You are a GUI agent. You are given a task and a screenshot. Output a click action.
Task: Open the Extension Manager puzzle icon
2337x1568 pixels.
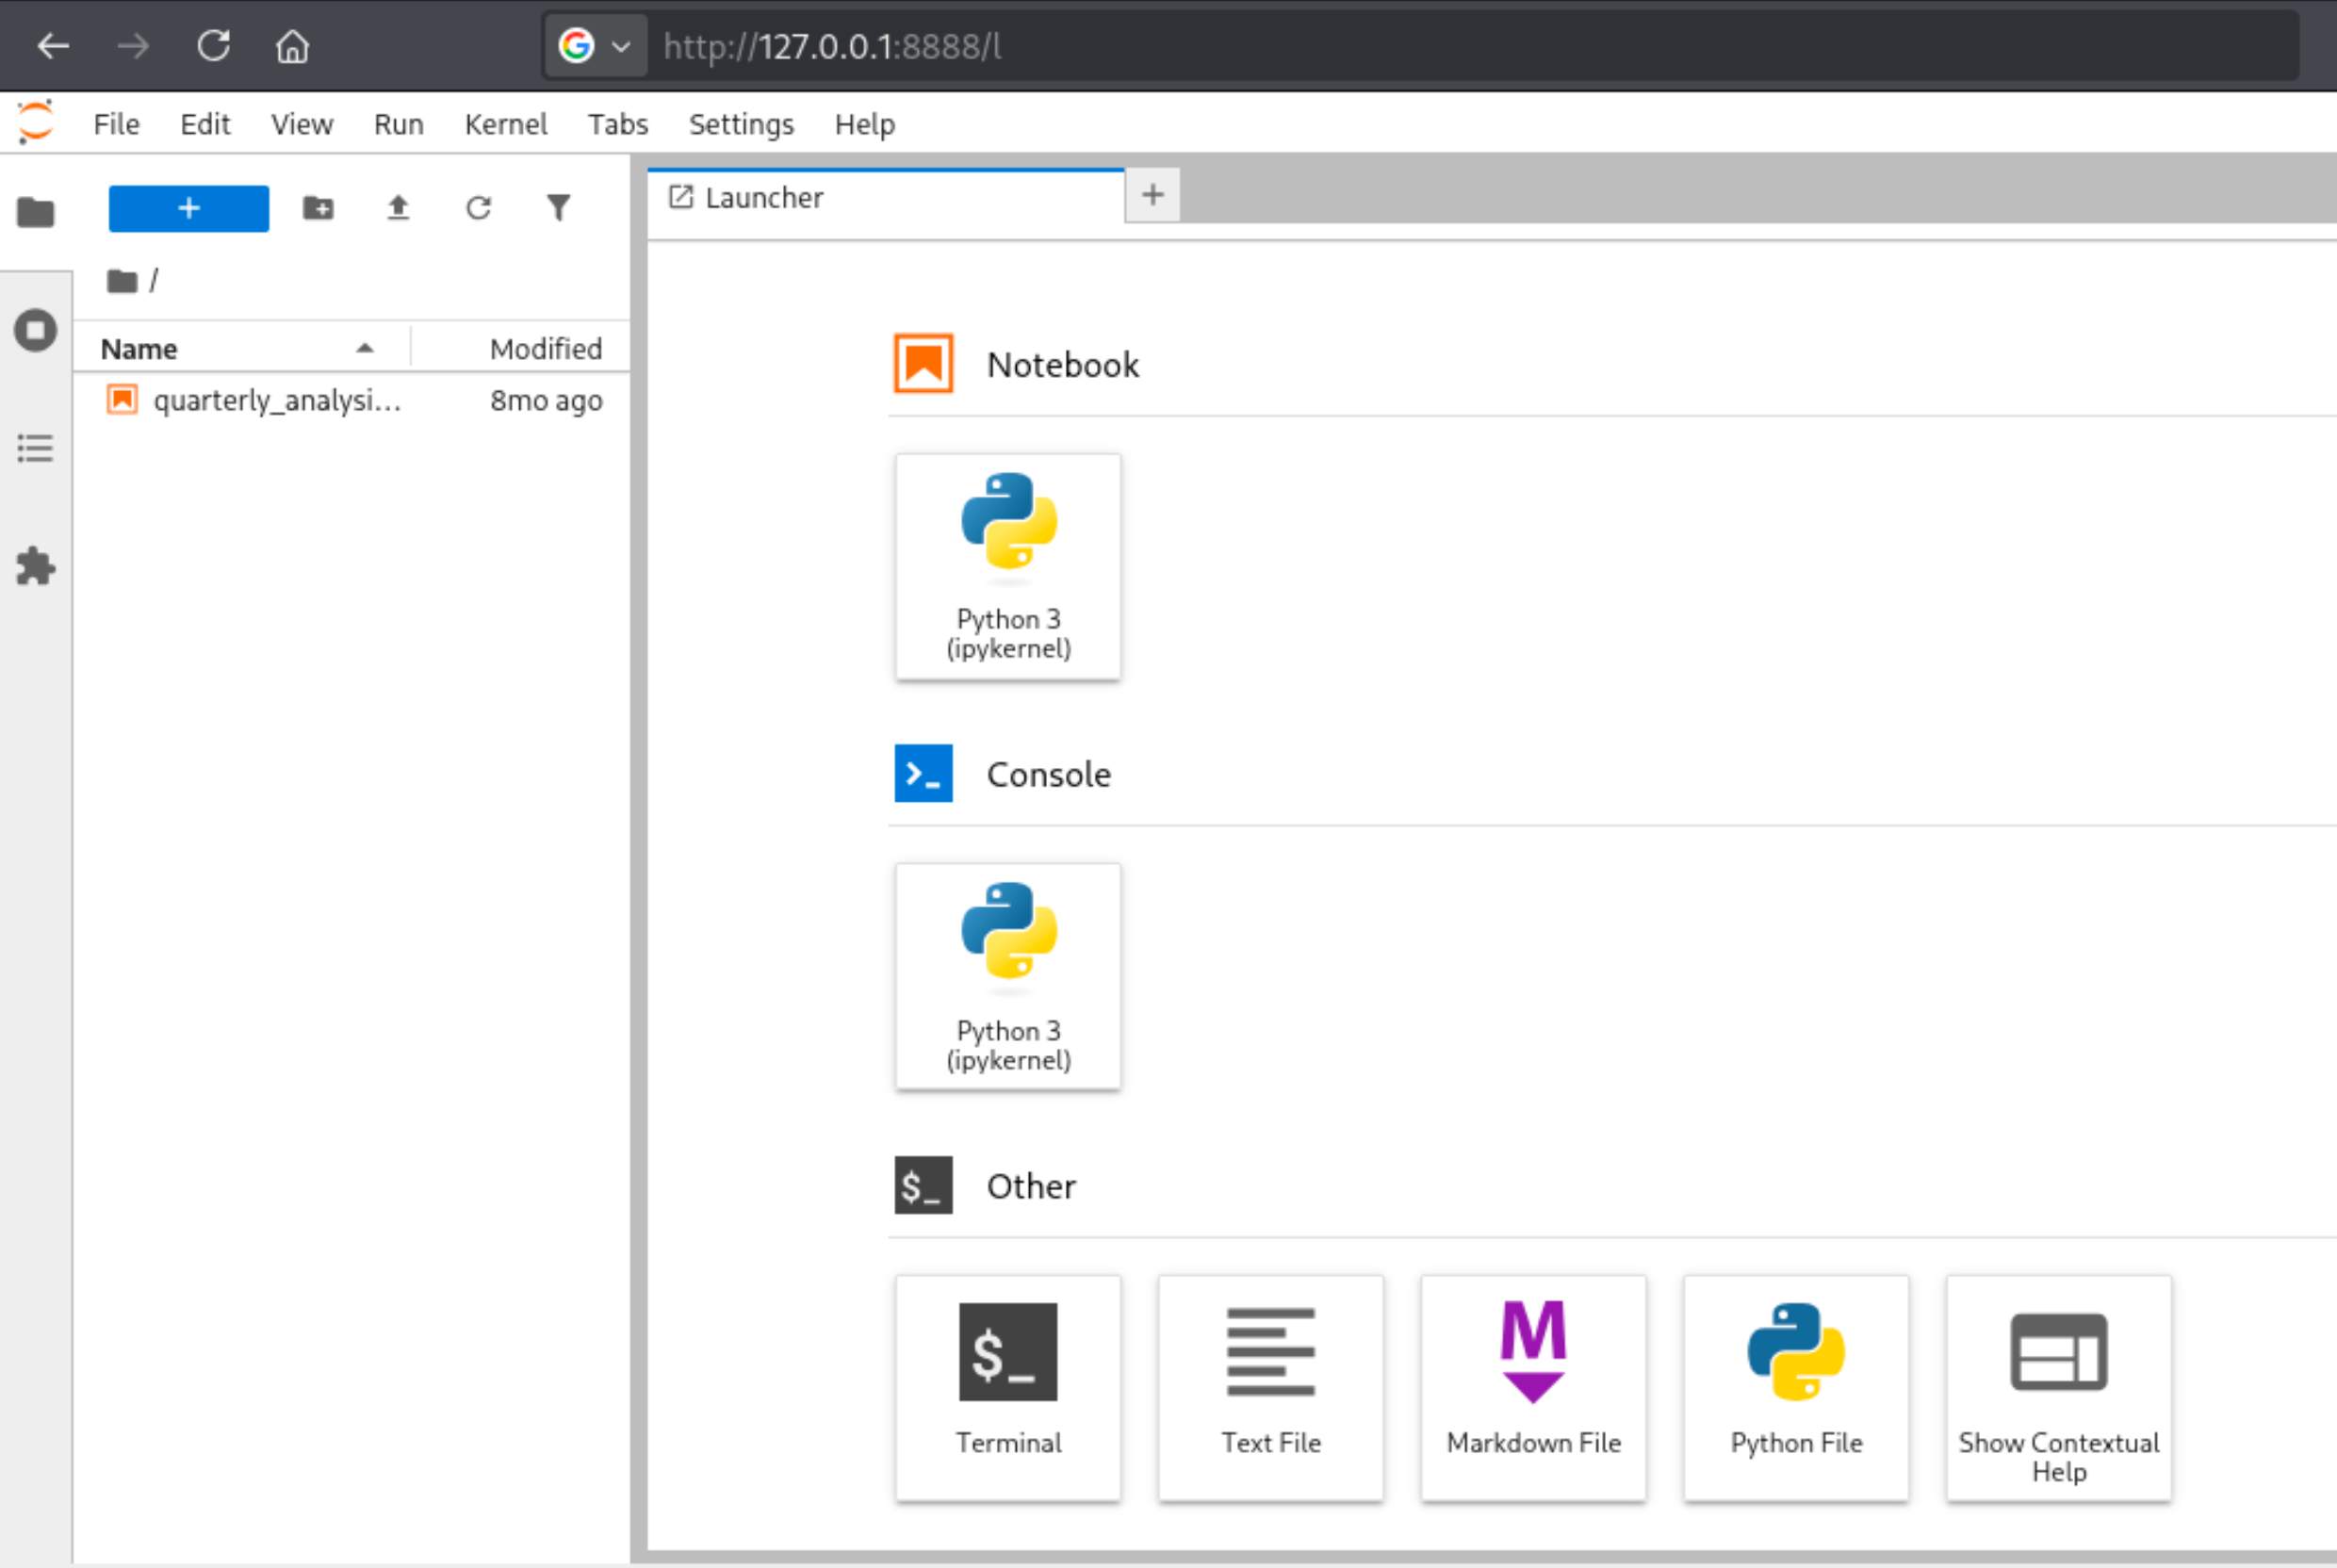click(35, 566)
